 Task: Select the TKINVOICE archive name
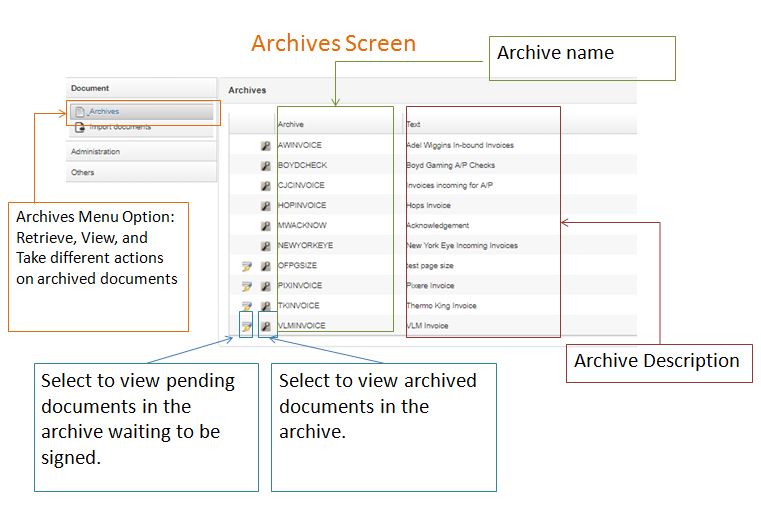(299, 305)
